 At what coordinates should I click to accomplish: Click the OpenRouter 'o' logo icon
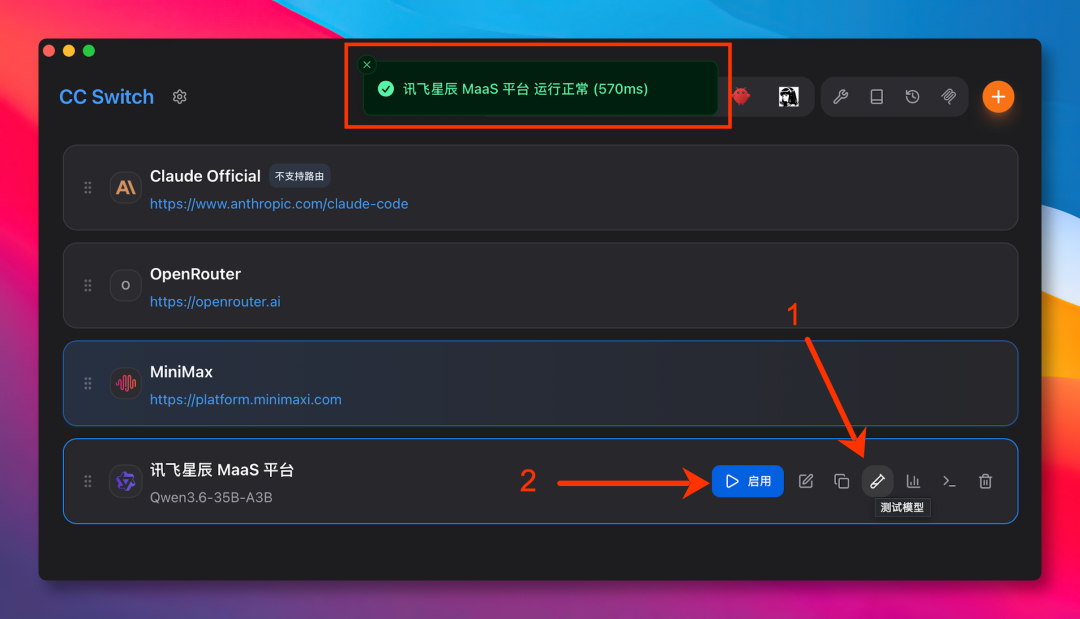coord(125,285)
